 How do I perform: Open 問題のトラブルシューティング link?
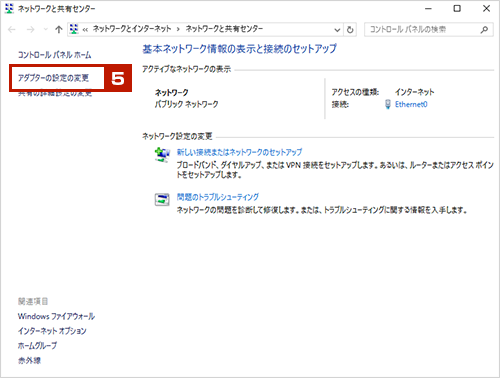[218, 197]
